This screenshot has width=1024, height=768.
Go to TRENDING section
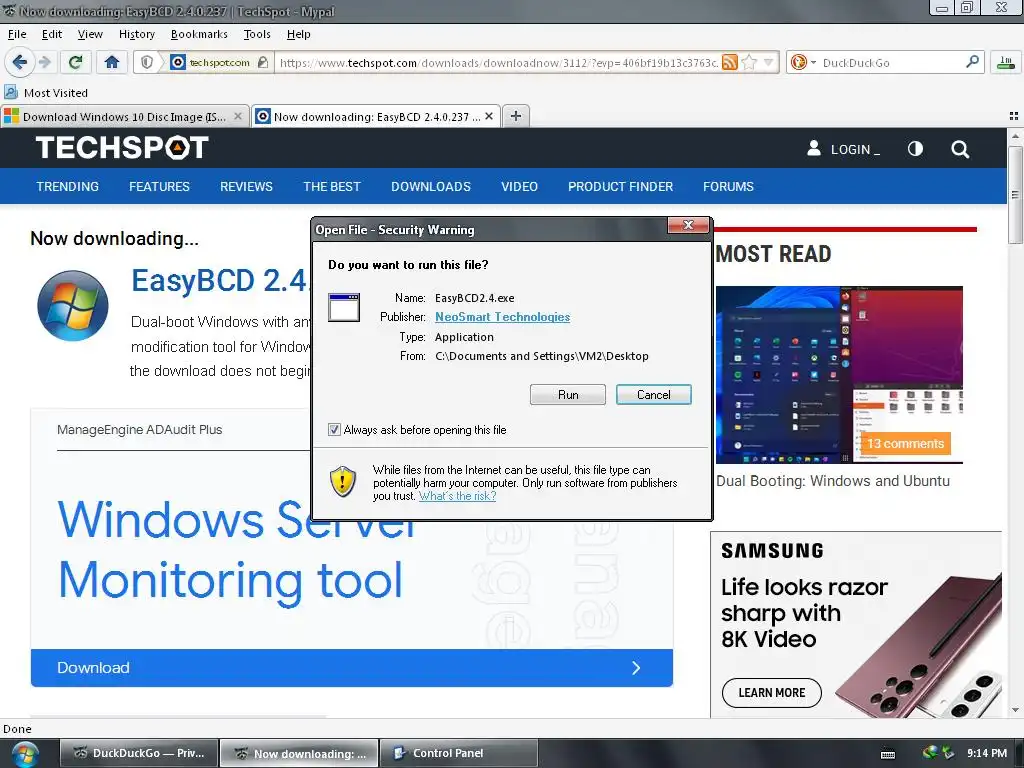67,187
